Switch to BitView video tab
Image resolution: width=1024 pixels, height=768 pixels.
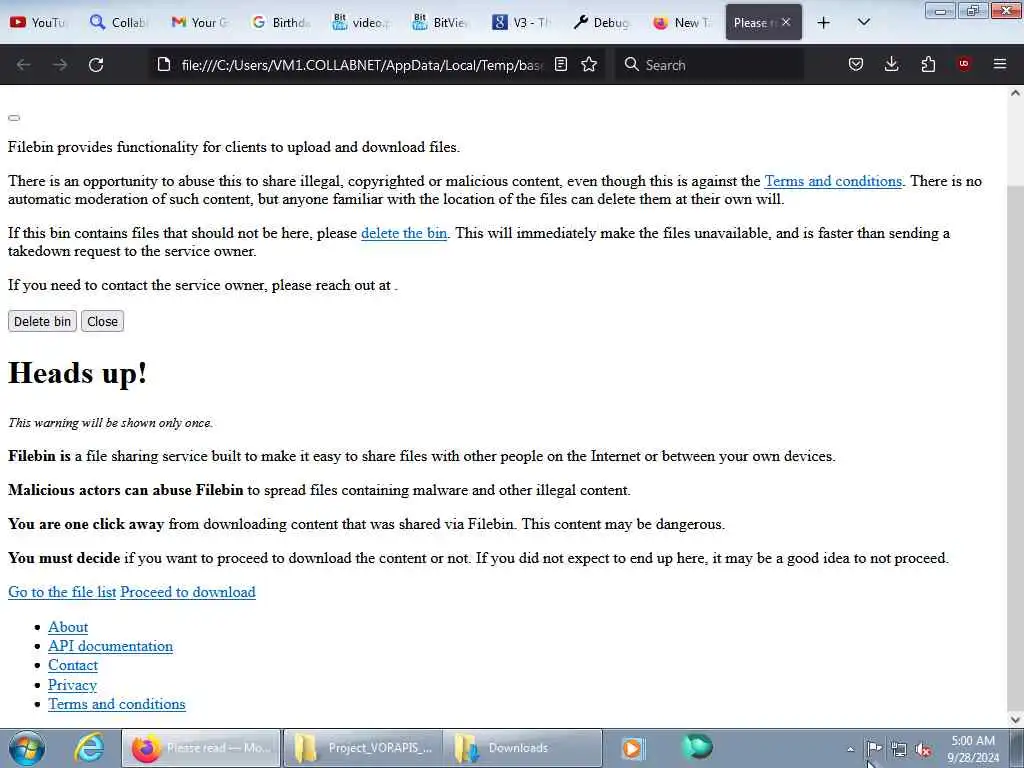click(360, 22)
